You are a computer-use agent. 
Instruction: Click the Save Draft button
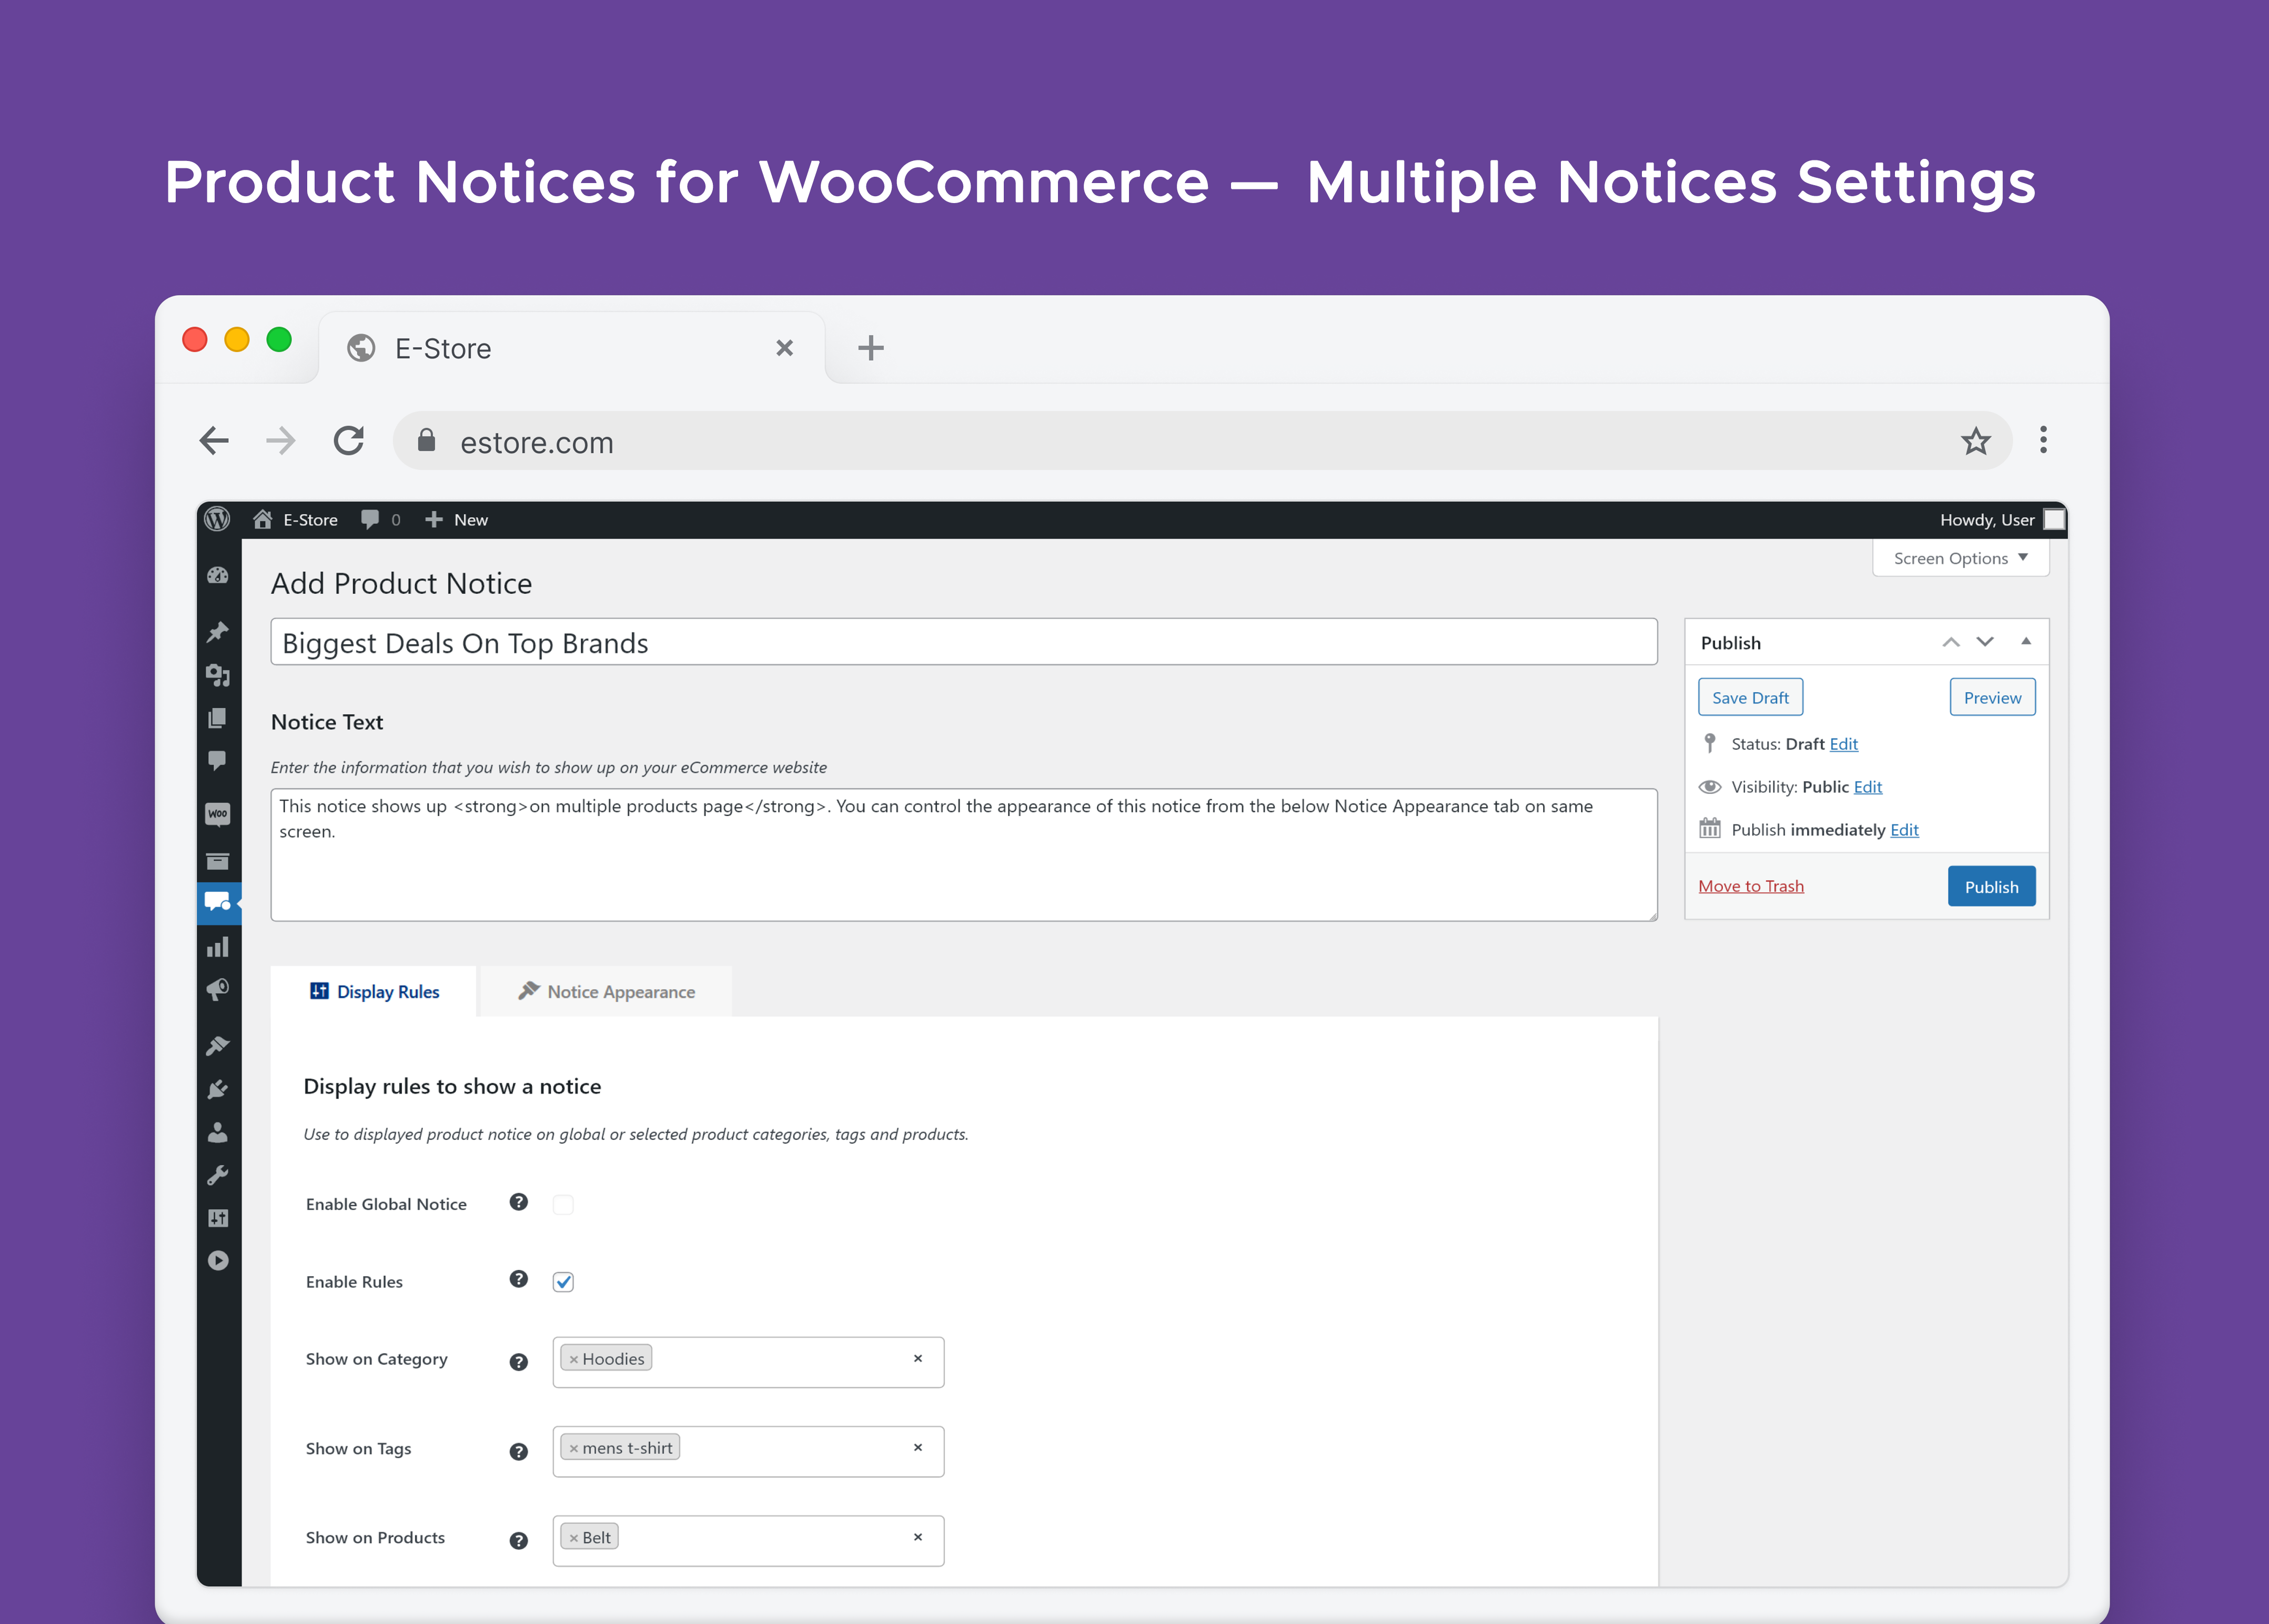[1750, 697]
